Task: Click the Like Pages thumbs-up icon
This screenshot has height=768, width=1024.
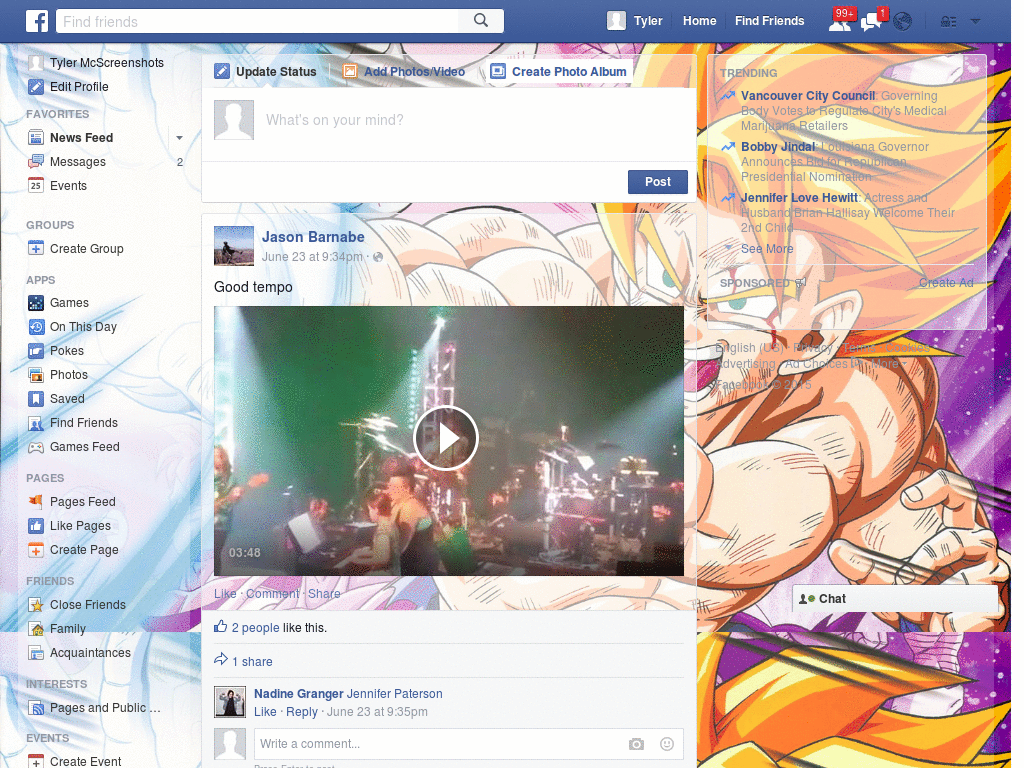Action: pos(36,526)
